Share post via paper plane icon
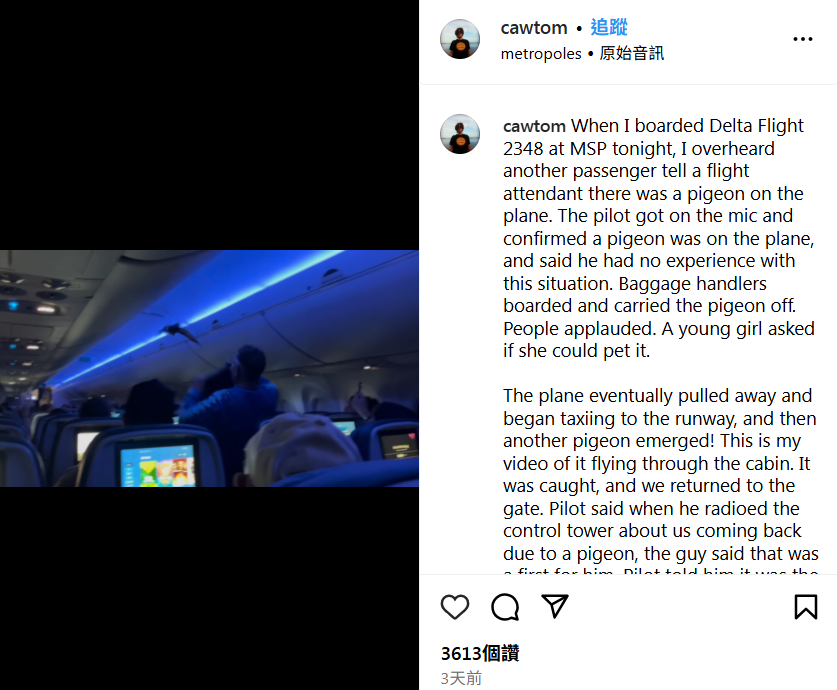The height and width of the screenshot is (690, 837). pyautogui.click(x=555, y=606)
